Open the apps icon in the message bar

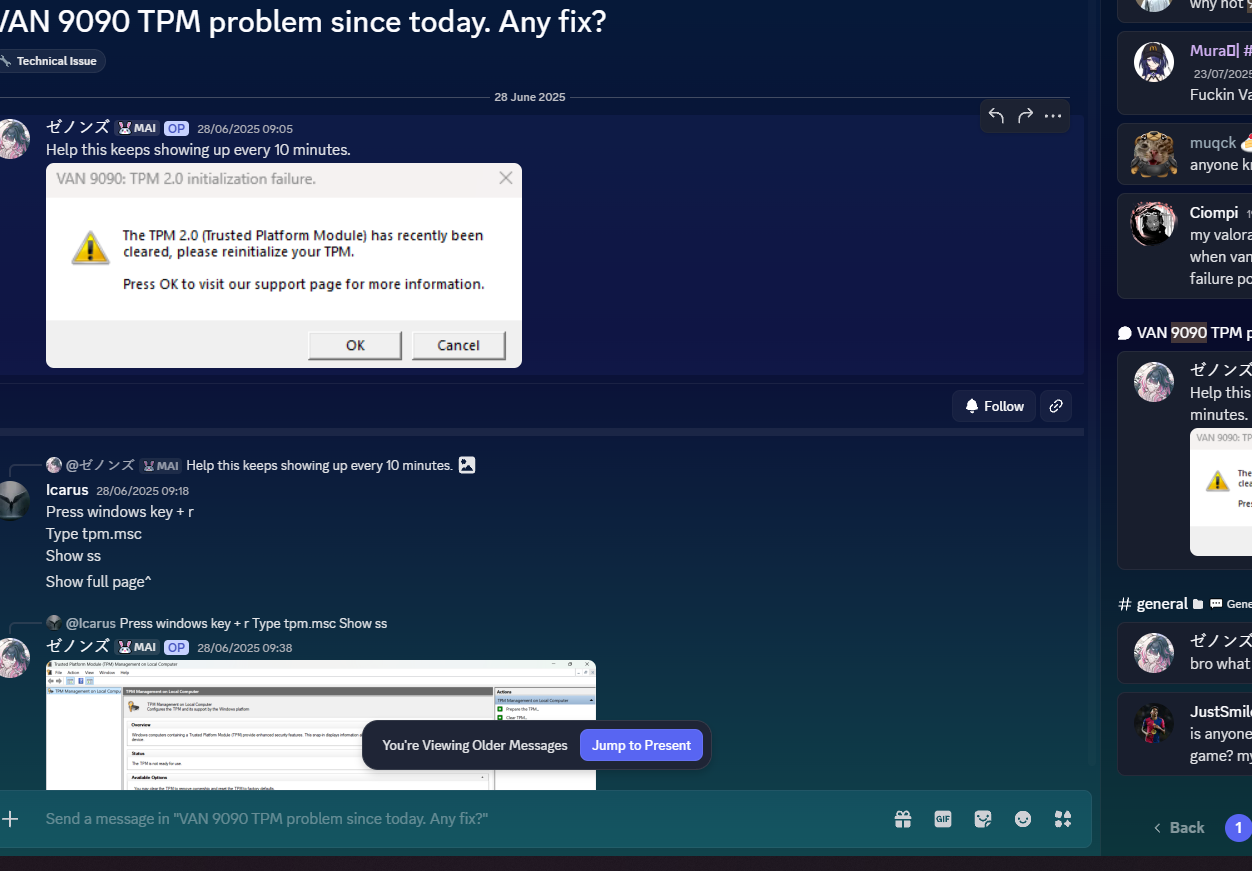1063,819
